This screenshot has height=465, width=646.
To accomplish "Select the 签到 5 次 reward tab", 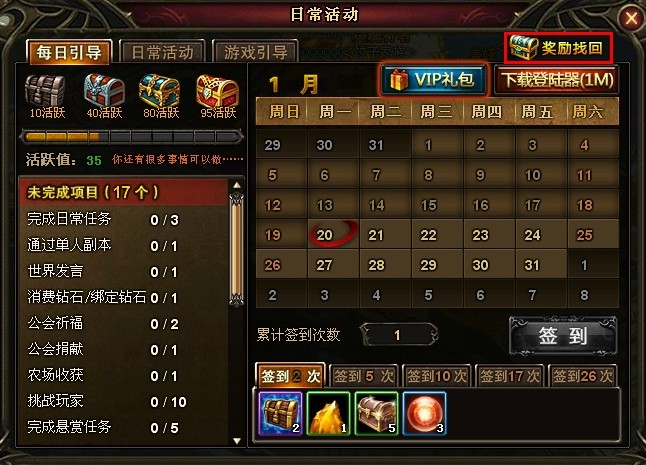I will [364, 376].
